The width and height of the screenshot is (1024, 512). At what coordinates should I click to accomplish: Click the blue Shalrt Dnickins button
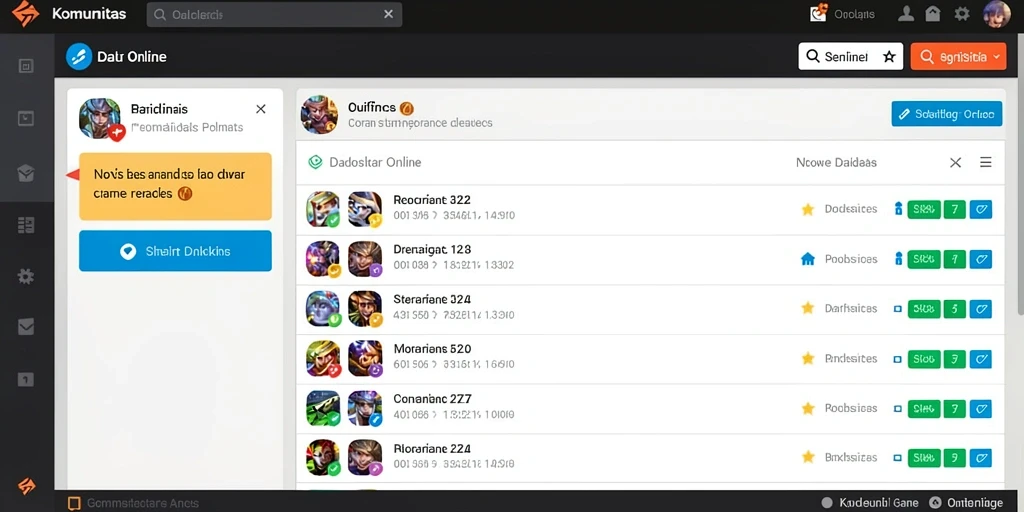175,251
